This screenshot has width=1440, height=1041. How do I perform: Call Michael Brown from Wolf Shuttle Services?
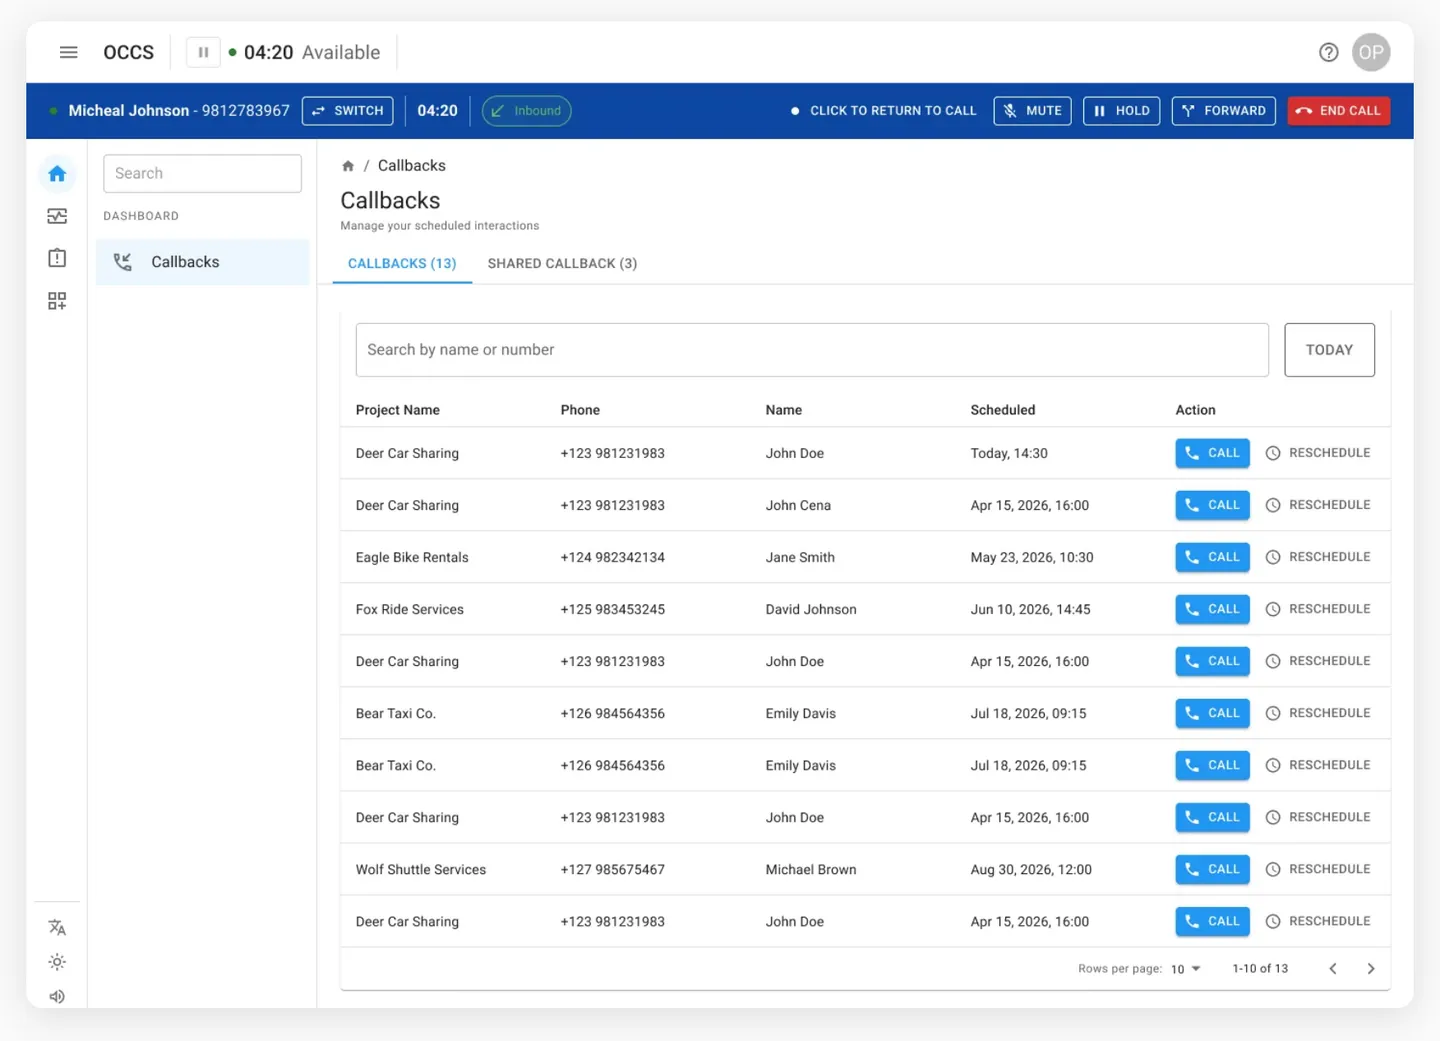[1212, 869]
